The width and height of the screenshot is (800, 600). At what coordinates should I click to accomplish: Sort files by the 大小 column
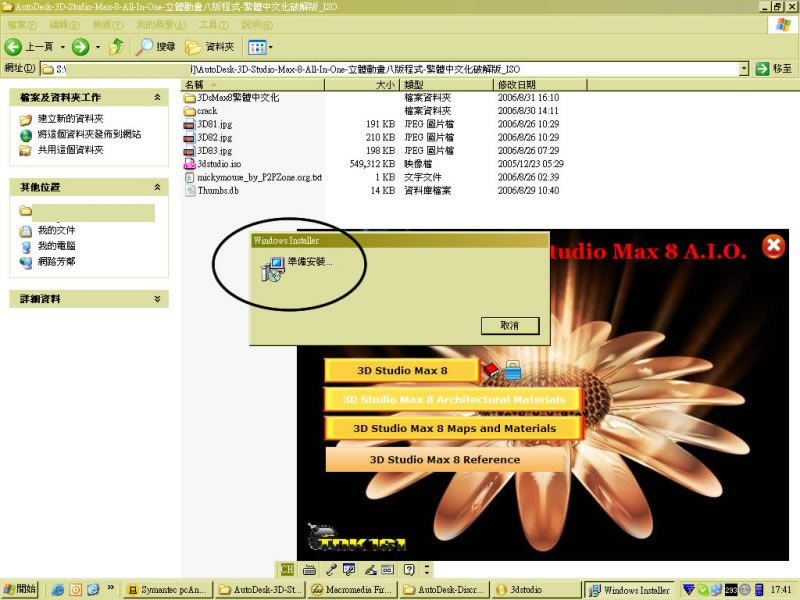point(362,85)
